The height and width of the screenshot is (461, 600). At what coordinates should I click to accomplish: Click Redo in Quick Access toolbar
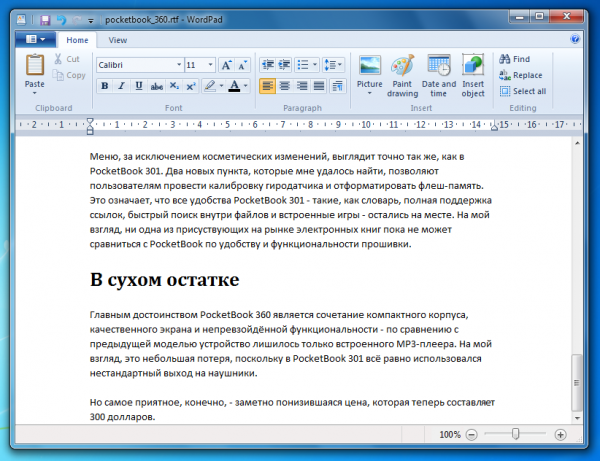tap(77, 20)
